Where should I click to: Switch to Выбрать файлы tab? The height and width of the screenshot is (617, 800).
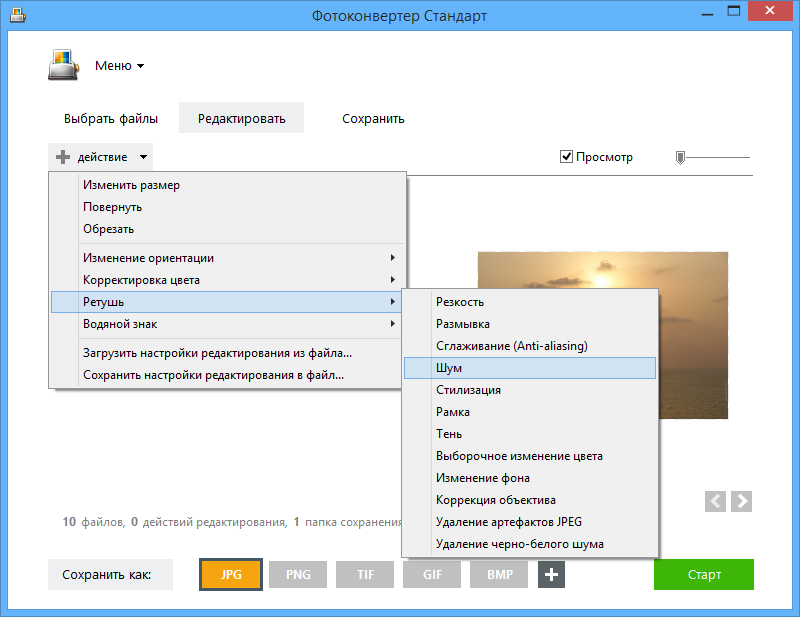click(111, 118)
